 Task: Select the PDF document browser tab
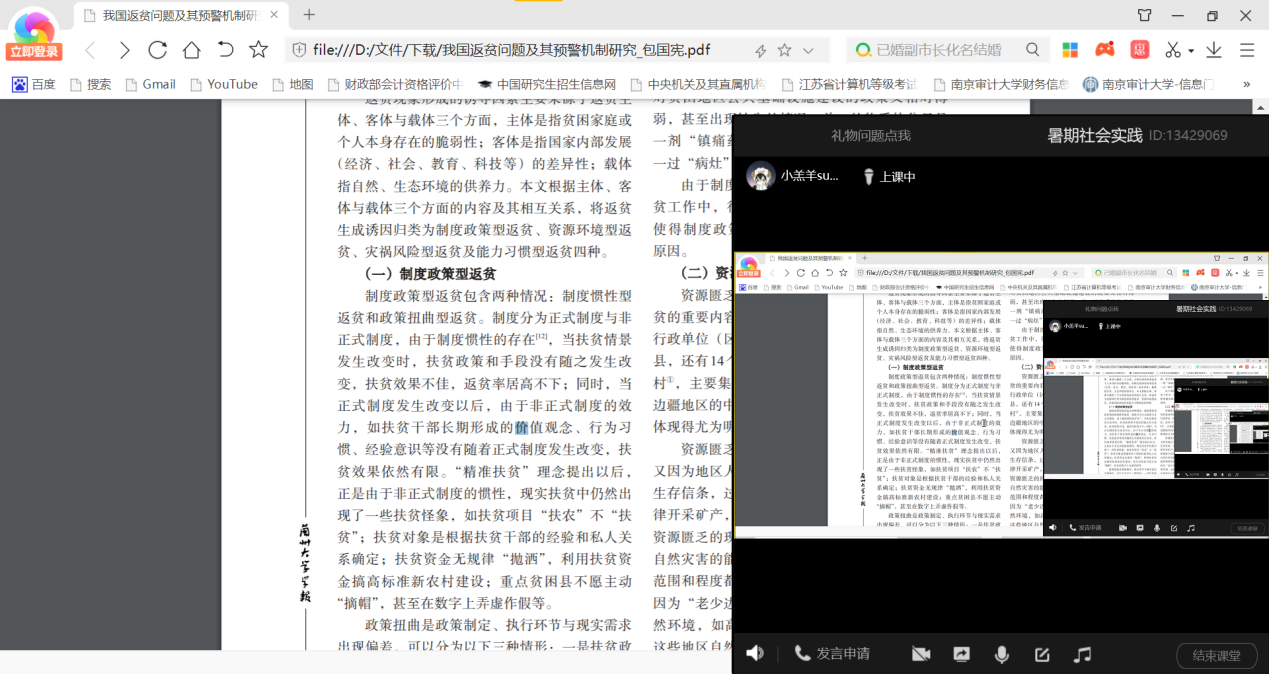coord(178,15)
